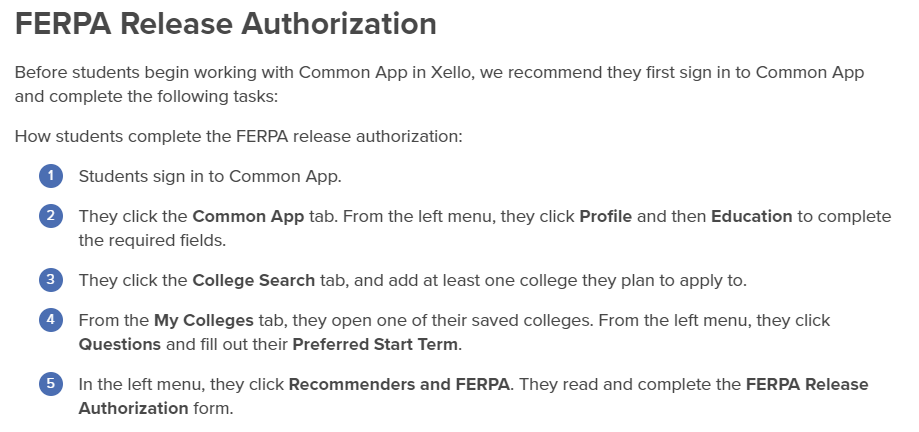
Task: Click the bold Preferred Start Term text
Action: pos(375,344)
